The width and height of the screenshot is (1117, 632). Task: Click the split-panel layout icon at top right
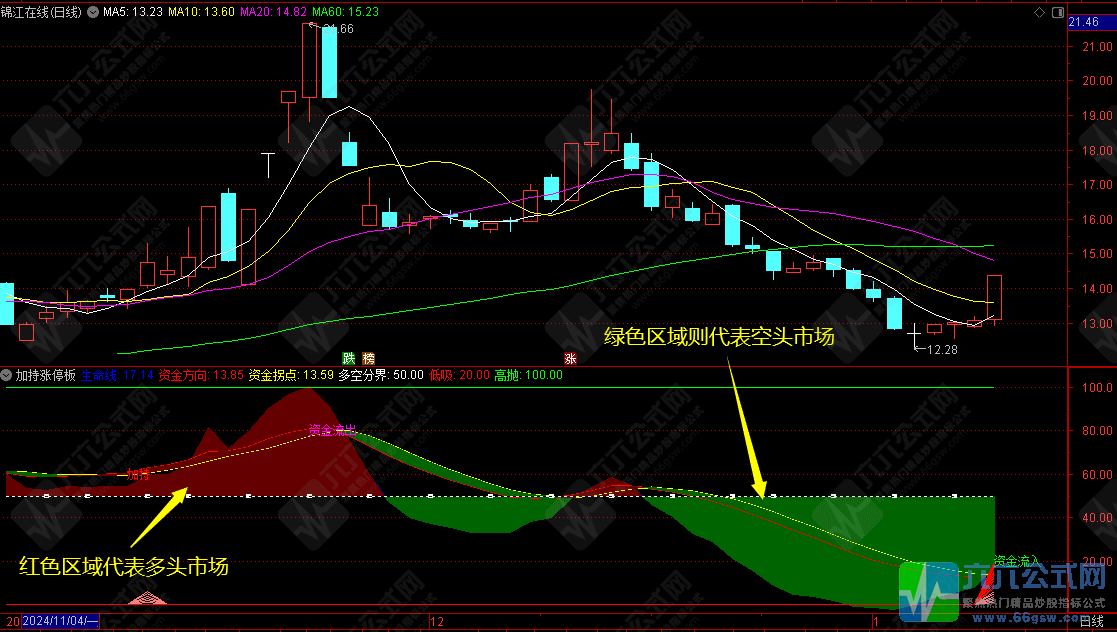[1058, 12]
